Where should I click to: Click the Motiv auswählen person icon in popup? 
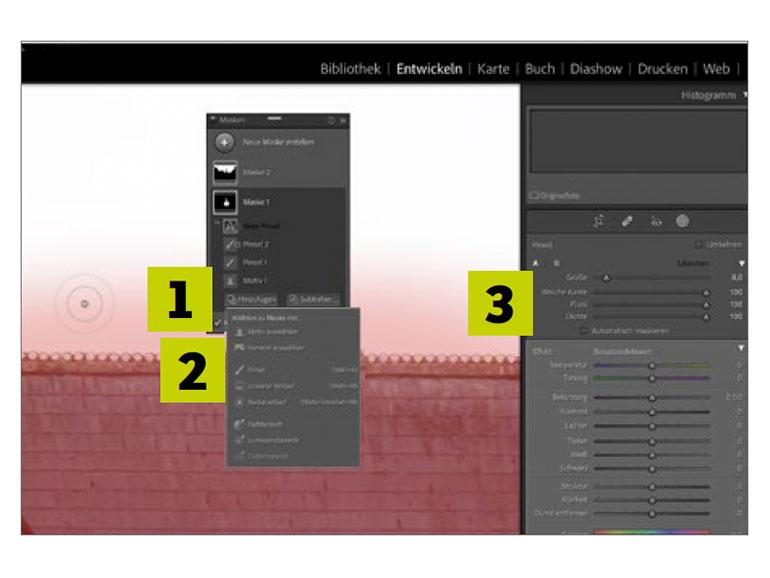[x=240, y=332]
